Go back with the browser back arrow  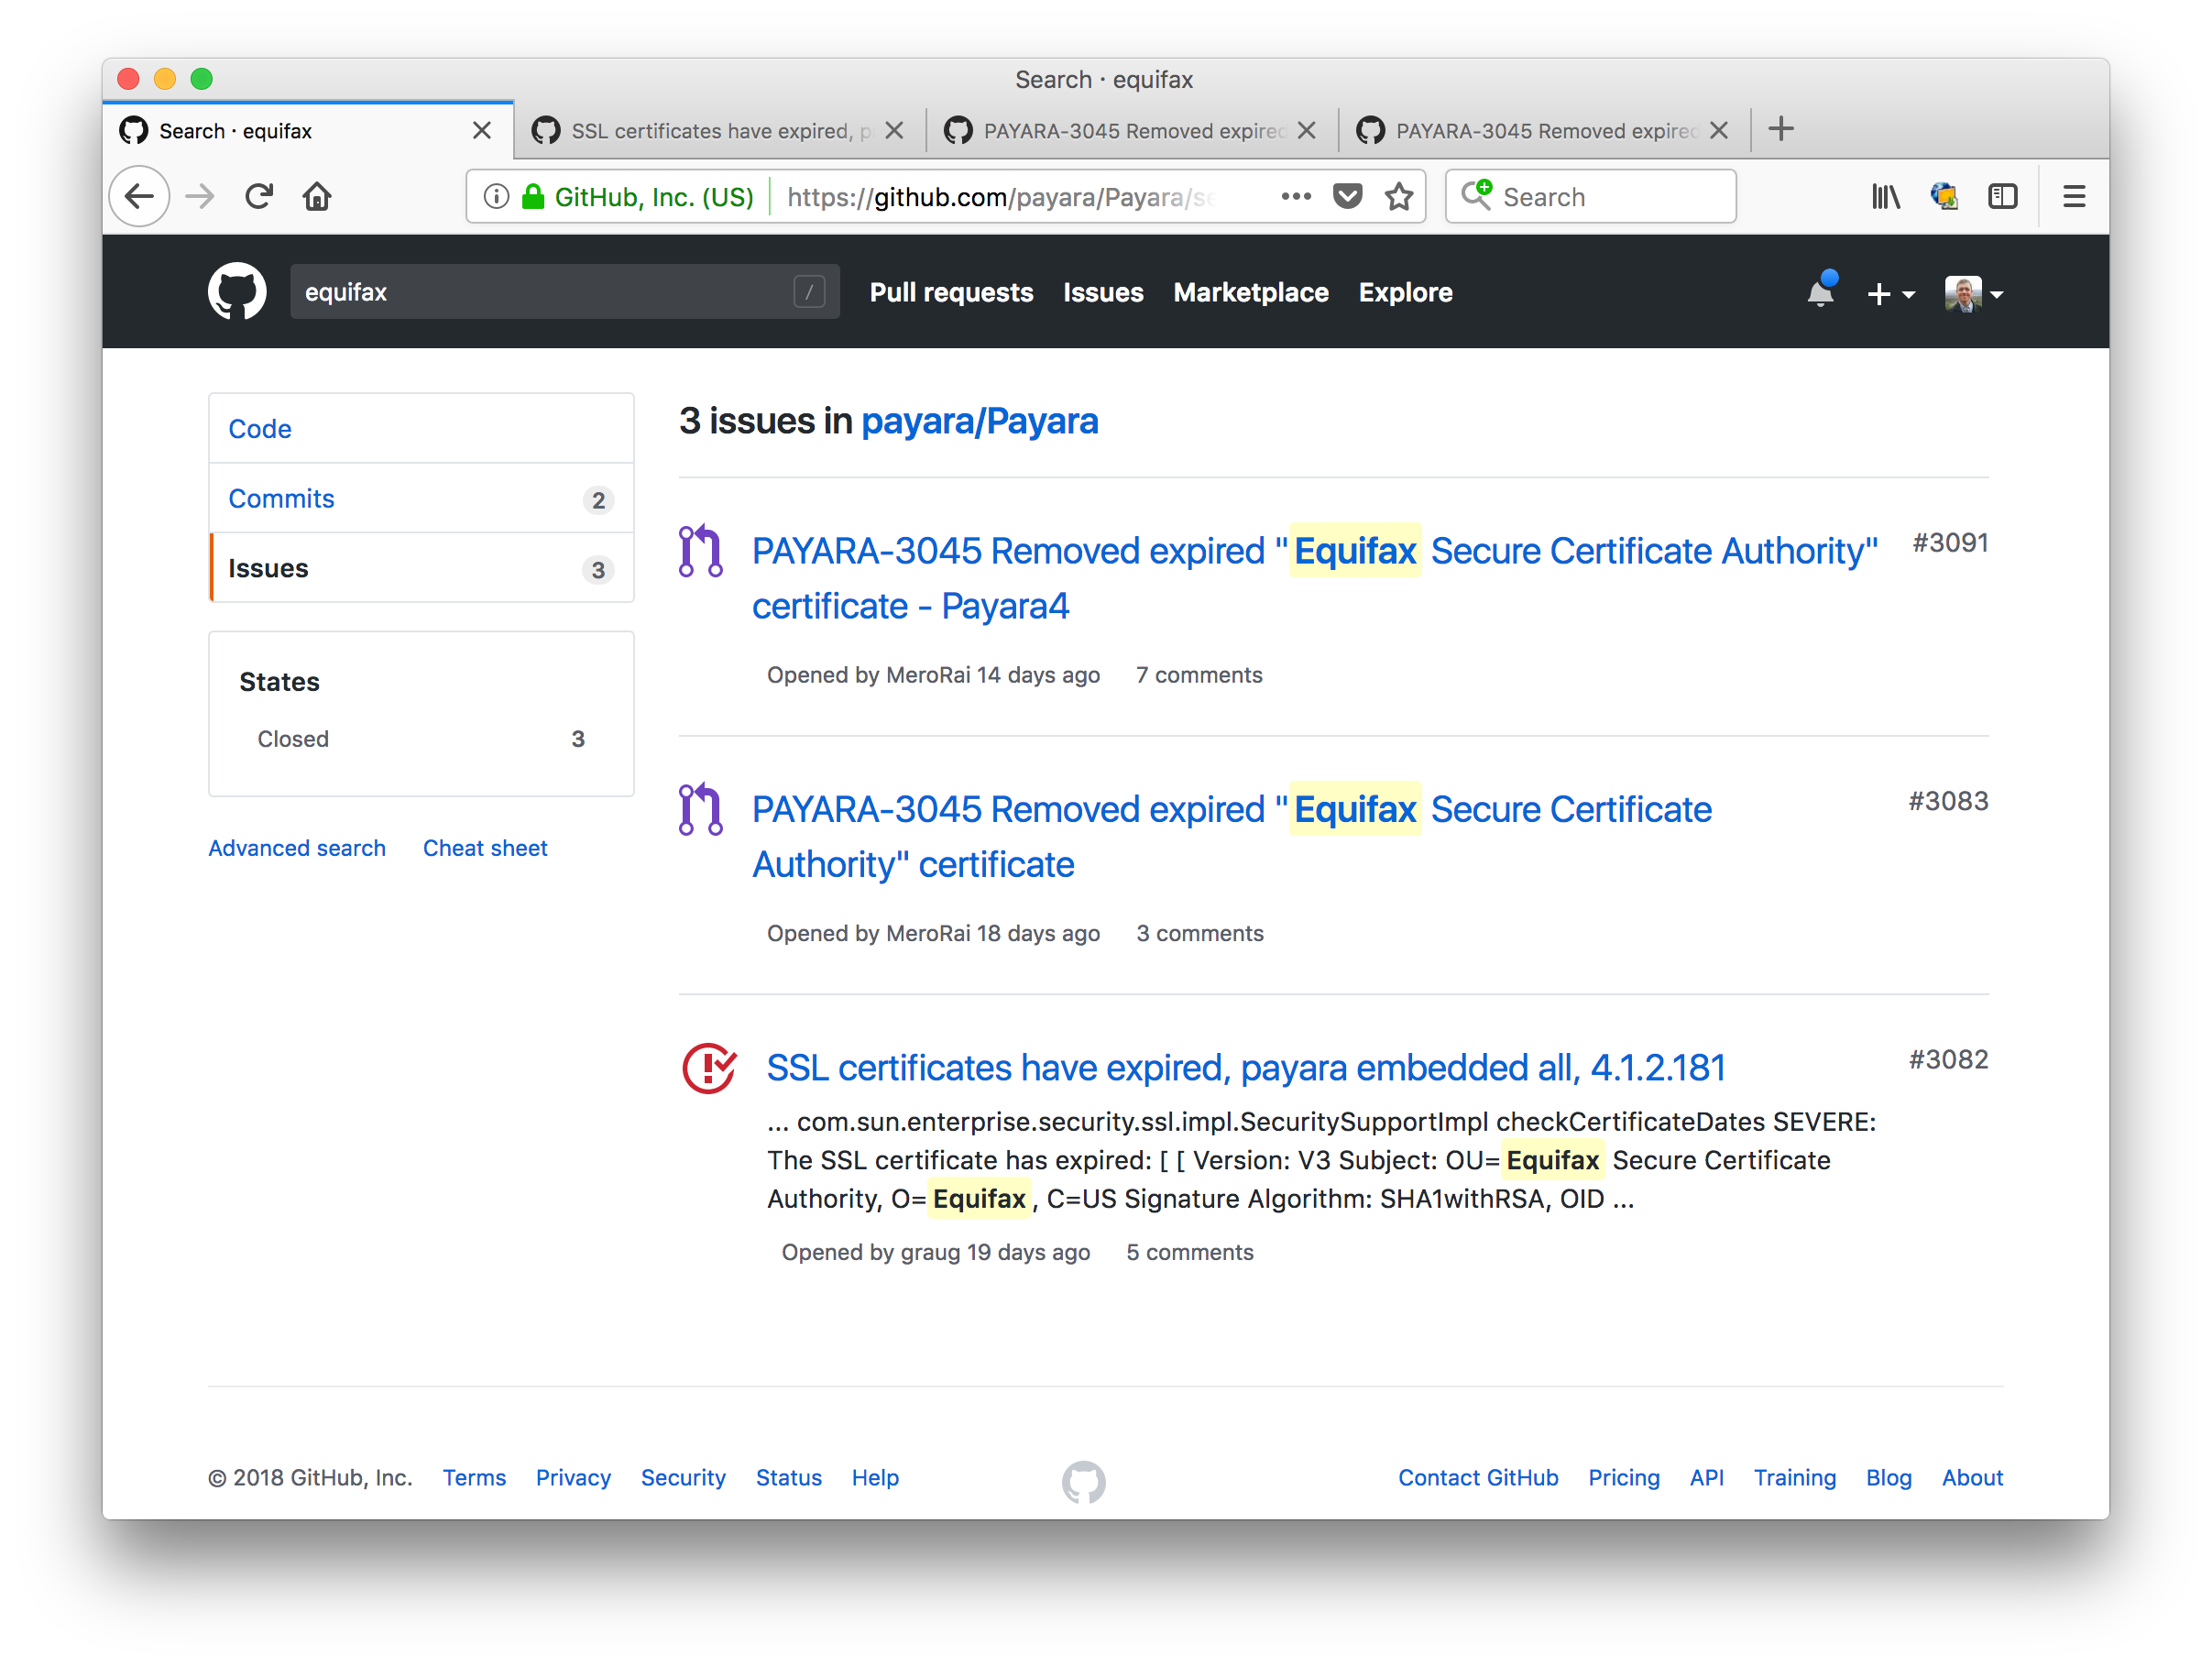click(140, 196)
